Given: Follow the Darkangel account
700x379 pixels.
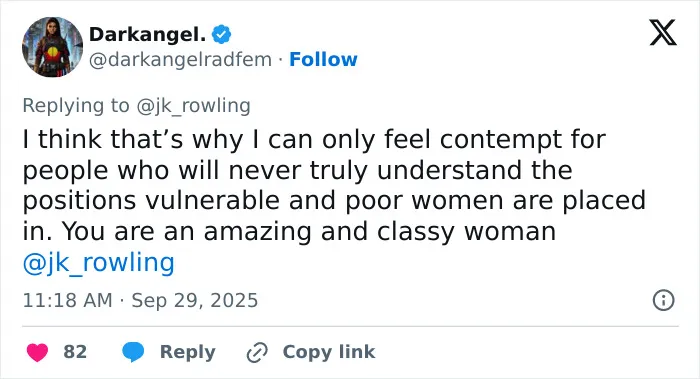Looking at the screenshot, I should 323,59.
